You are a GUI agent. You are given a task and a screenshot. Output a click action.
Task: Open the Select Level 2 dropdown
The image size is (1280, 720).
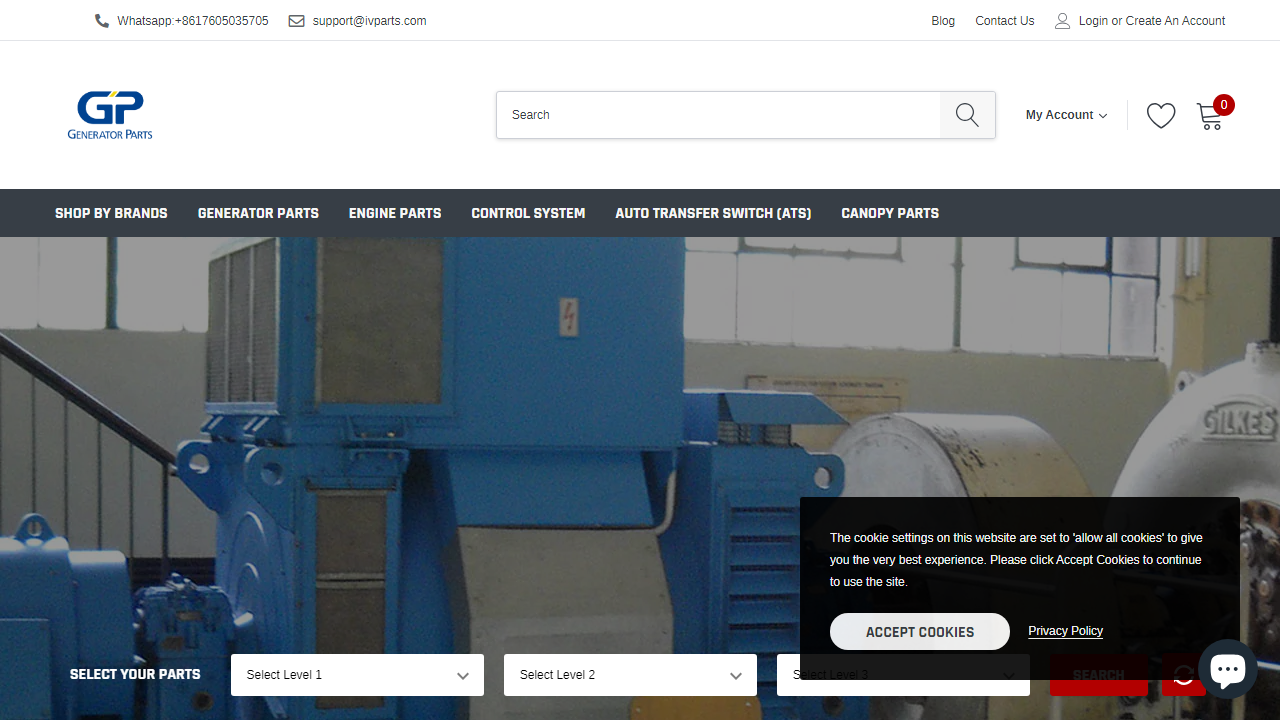(x=630, y=675)
